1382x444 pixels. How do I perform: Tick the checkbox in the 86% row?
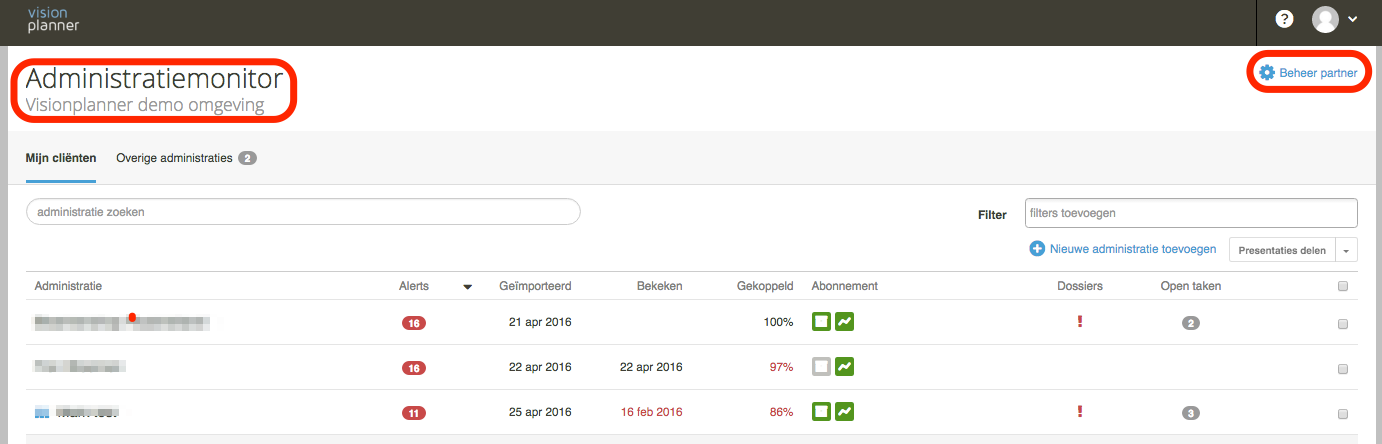point(1343,414)
